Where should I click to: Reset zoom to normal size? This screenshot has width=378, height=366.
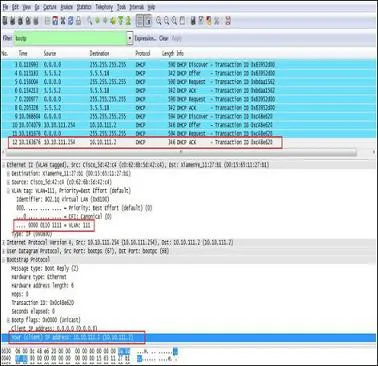174,21
